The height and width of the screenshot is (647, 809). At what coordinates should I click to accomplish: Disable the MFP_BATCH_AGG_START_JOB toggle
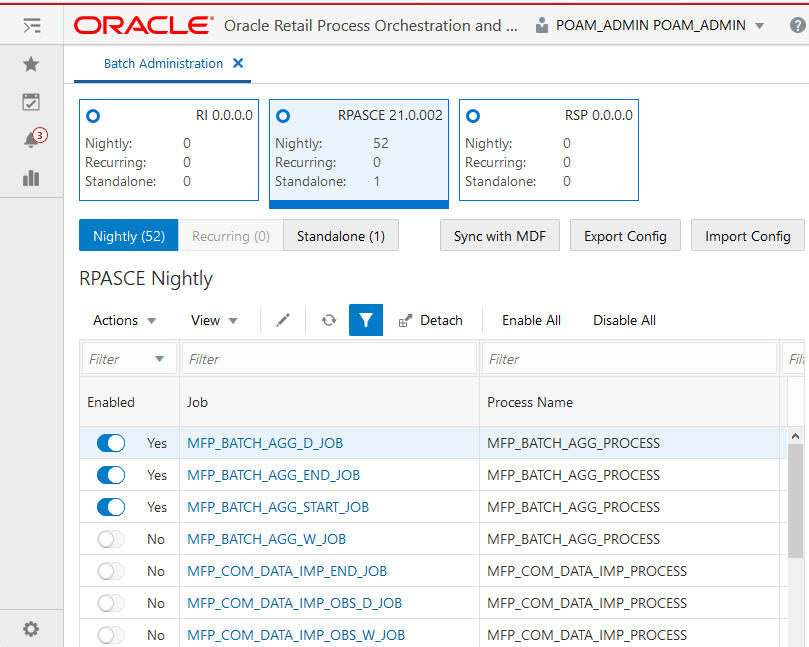pyautogui.click(x=111, y=507)
